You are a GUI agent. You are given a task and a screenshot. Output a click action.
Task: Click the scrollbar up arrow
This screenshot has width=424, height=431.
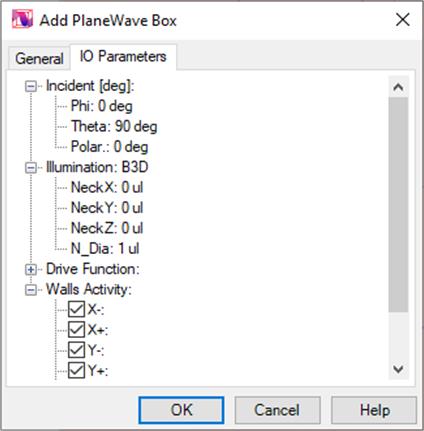pyautogui.click(x=398, y=87)
